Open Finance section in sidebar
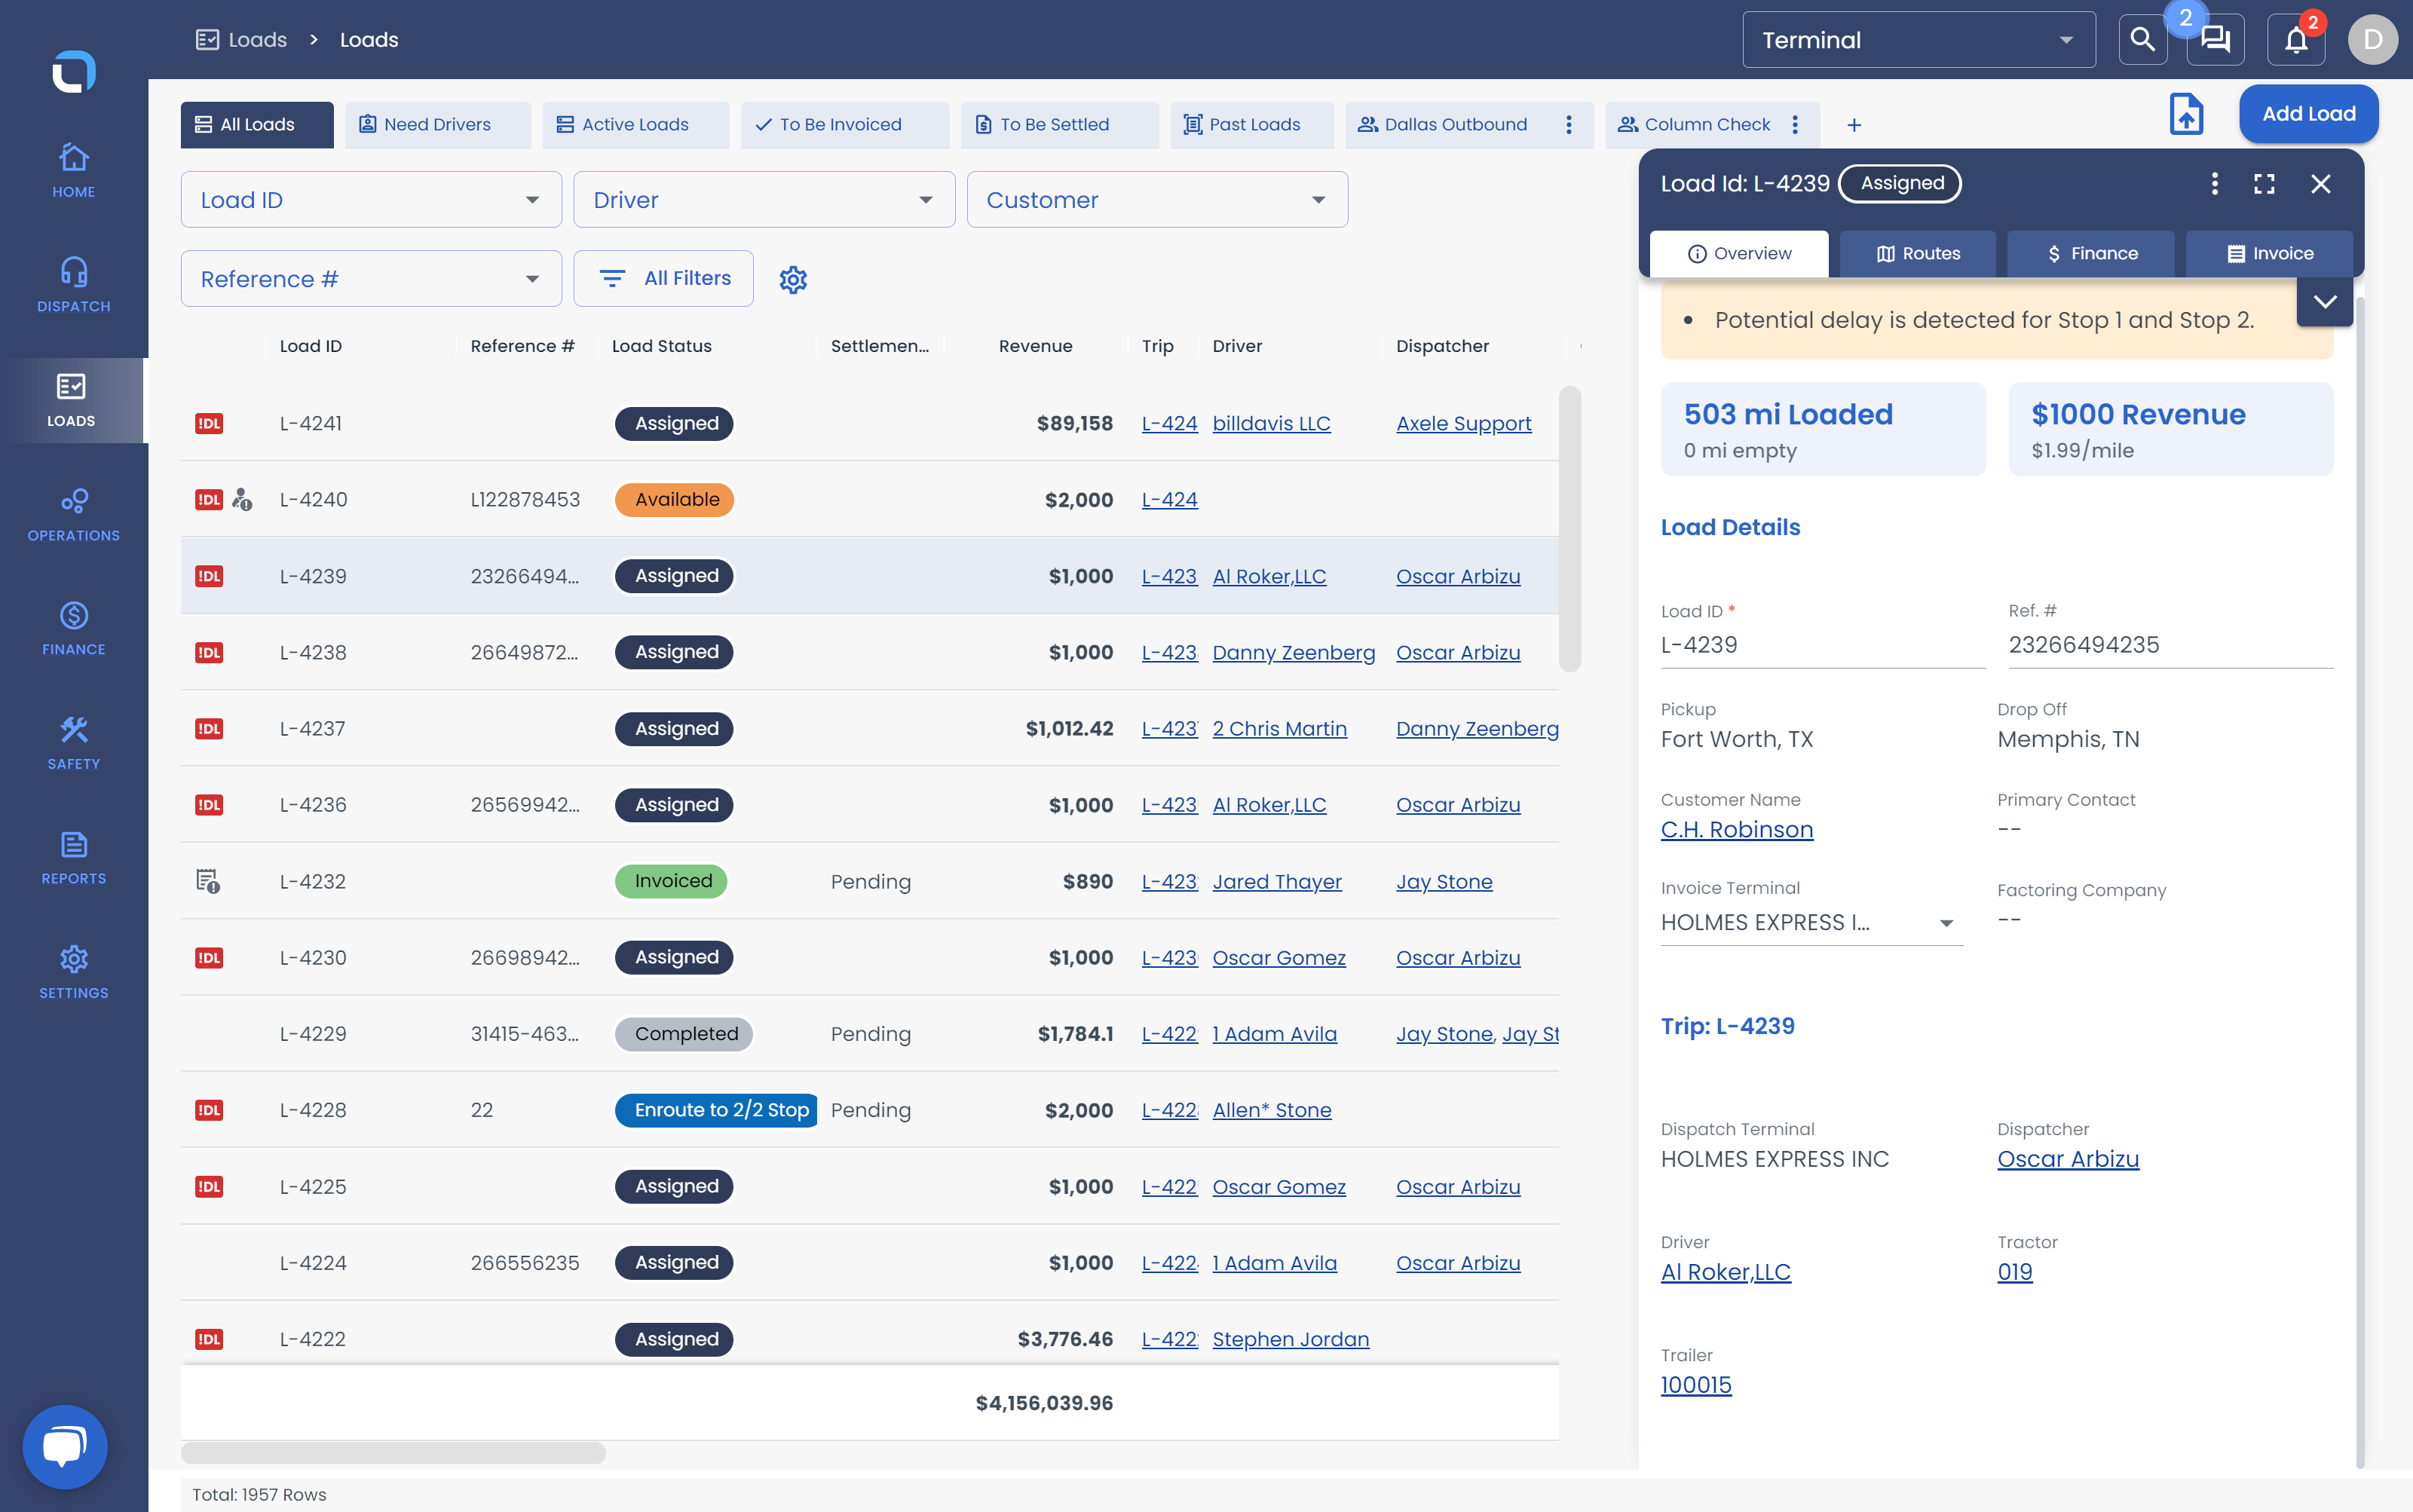Viewport: 2413px width, 1512px height. [x=73, y=628]
